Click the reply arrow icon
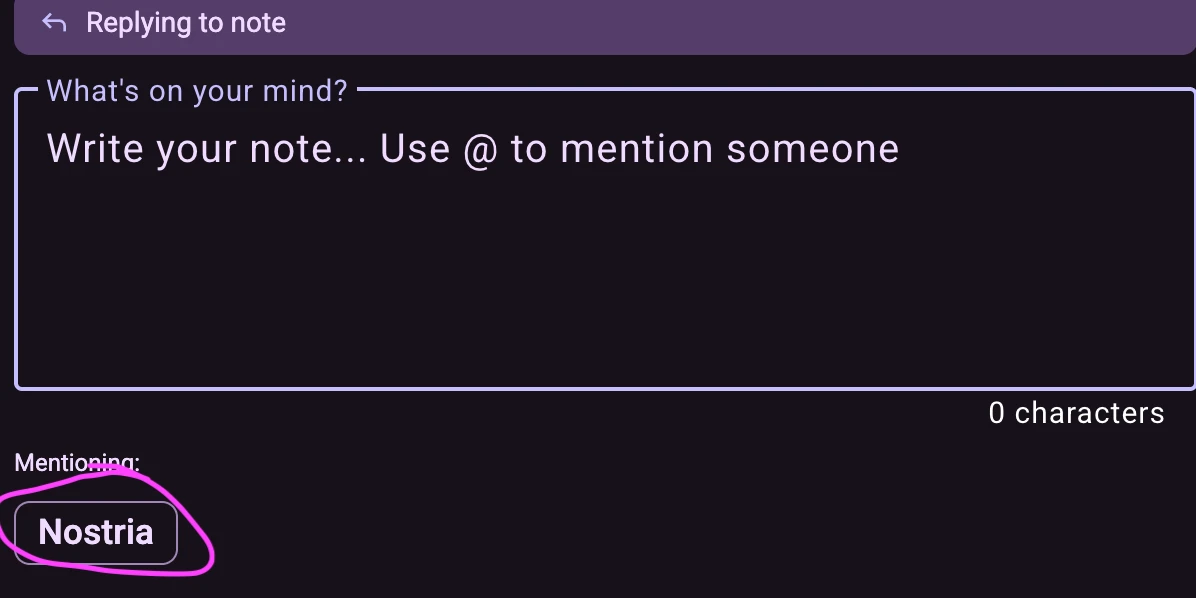 [54, 23]
